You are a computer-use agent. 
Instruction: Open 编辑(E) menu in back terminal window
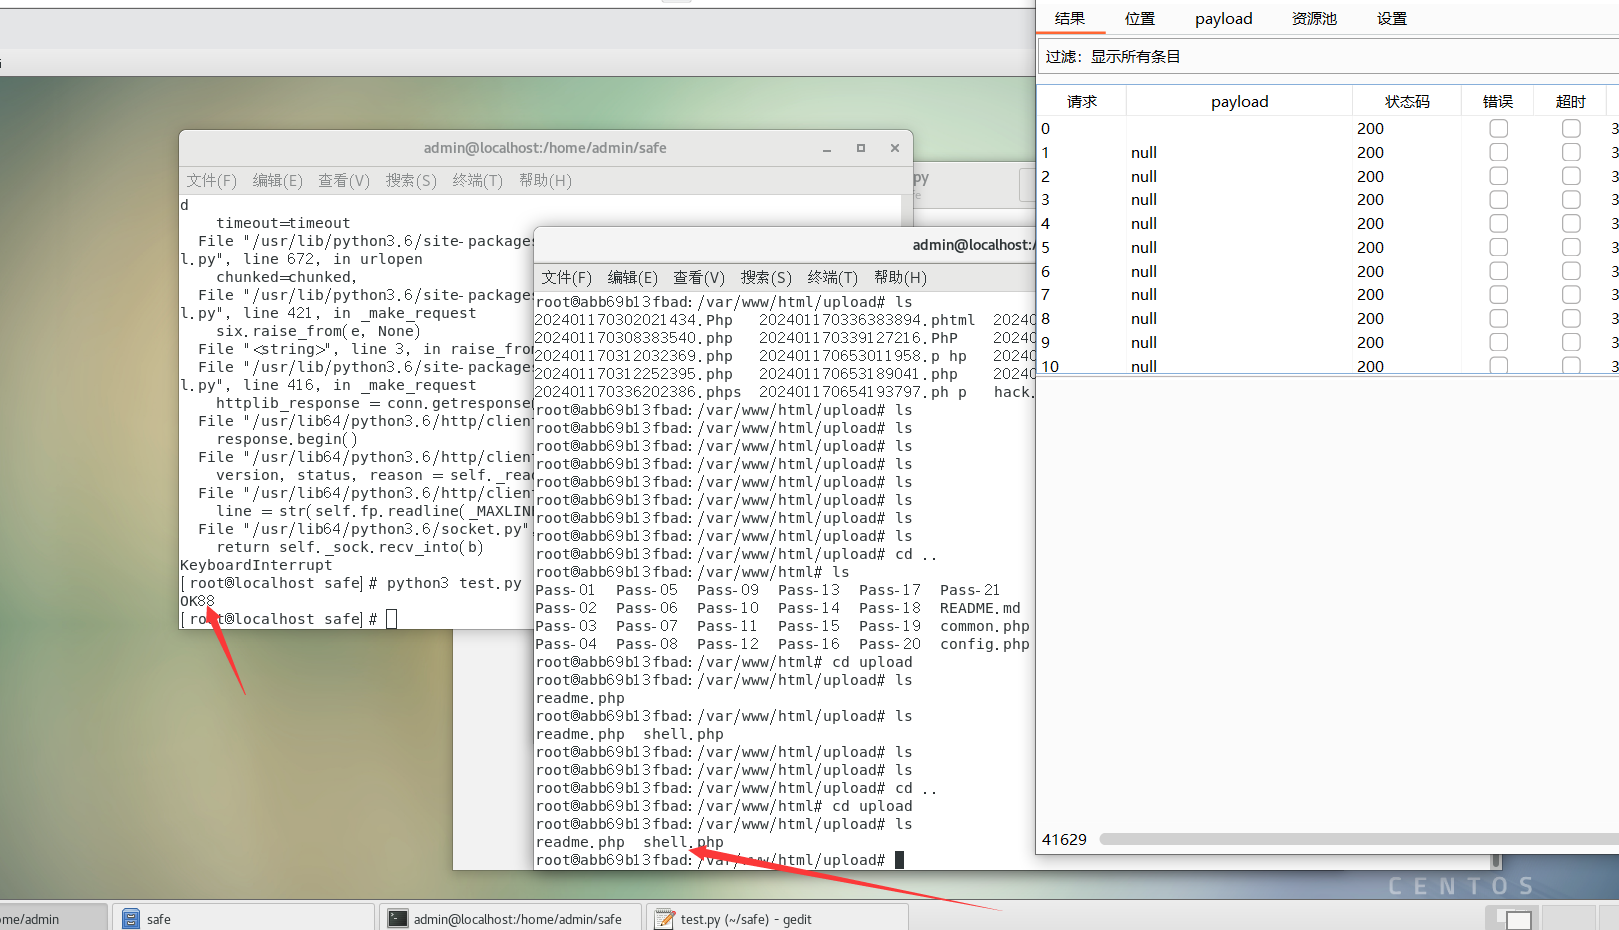click(277, 180)
